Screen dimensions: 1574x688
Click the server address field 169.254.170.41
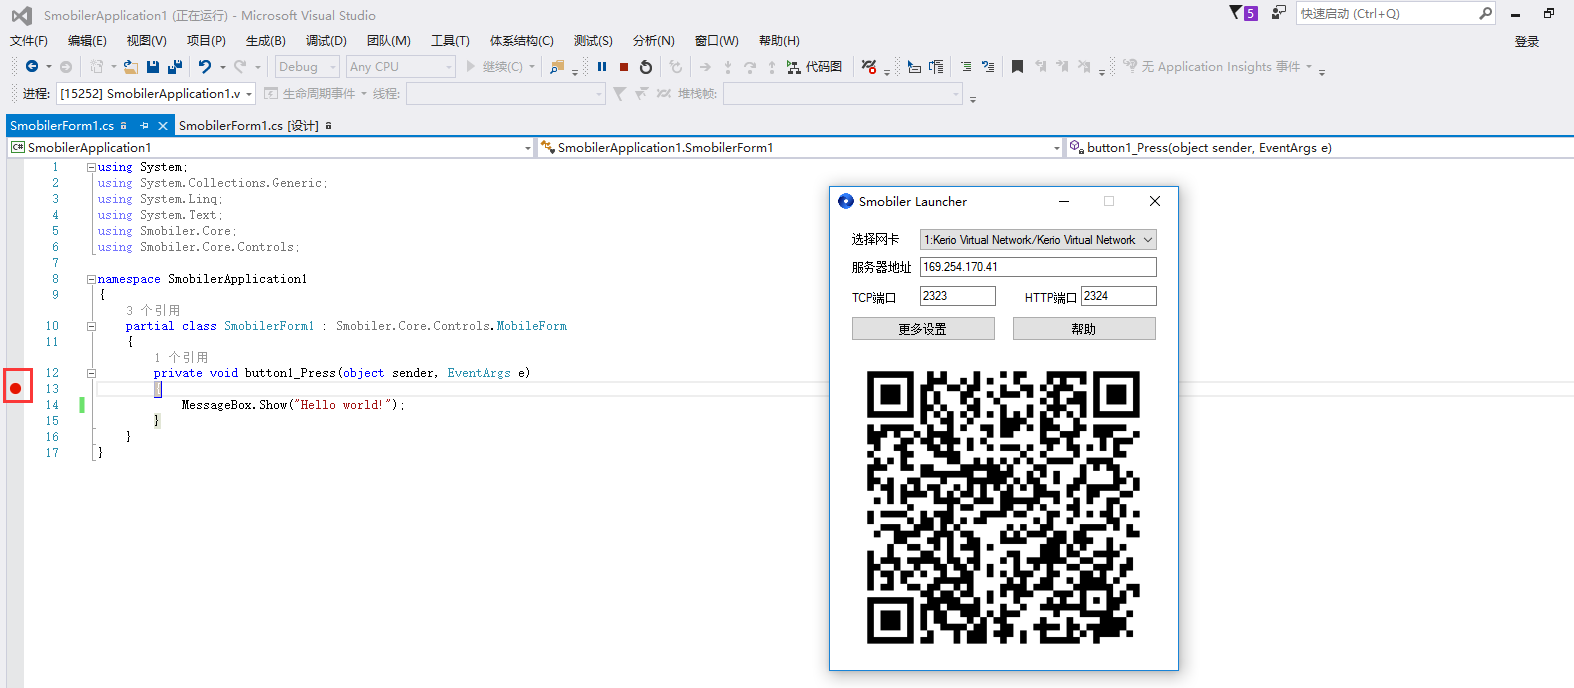(x=1038, y=267)
